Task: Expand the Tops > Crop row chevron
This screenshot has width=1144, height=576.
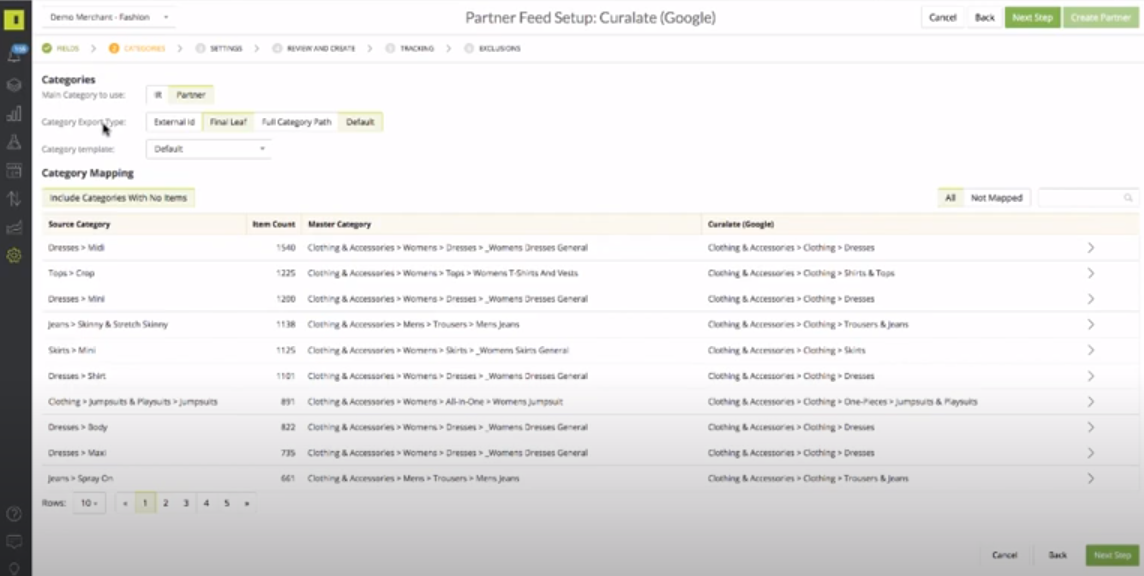Action: point(1091,273)
